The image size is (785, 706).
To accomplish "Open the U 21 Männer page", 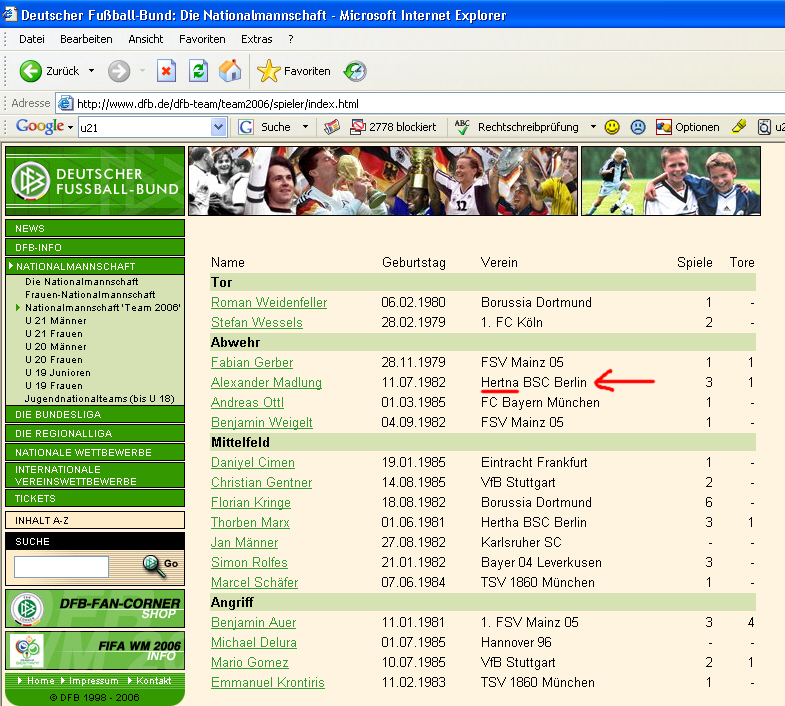I will (x=56, y=320).
